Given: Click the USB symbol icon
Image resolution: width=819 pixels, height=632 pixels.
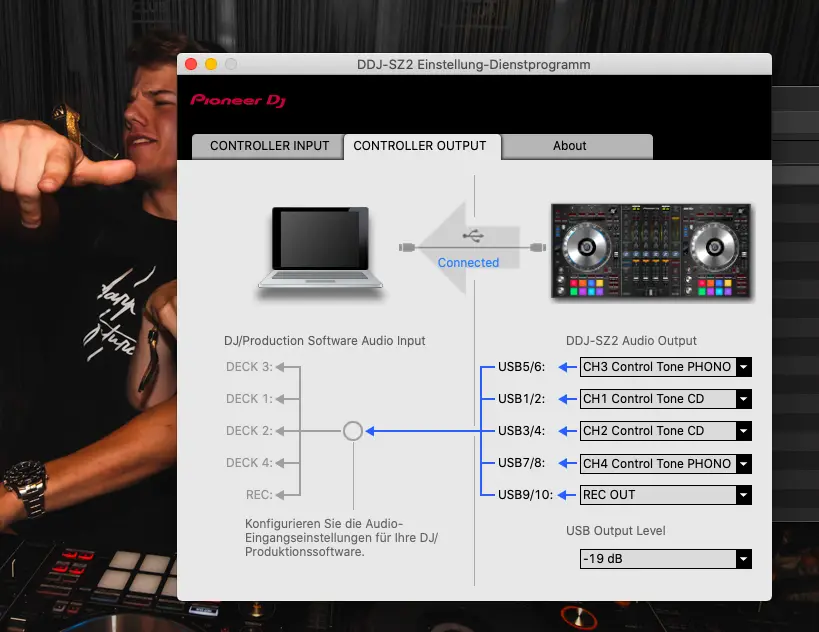Looking at the screenshot, I should [473, 235].
